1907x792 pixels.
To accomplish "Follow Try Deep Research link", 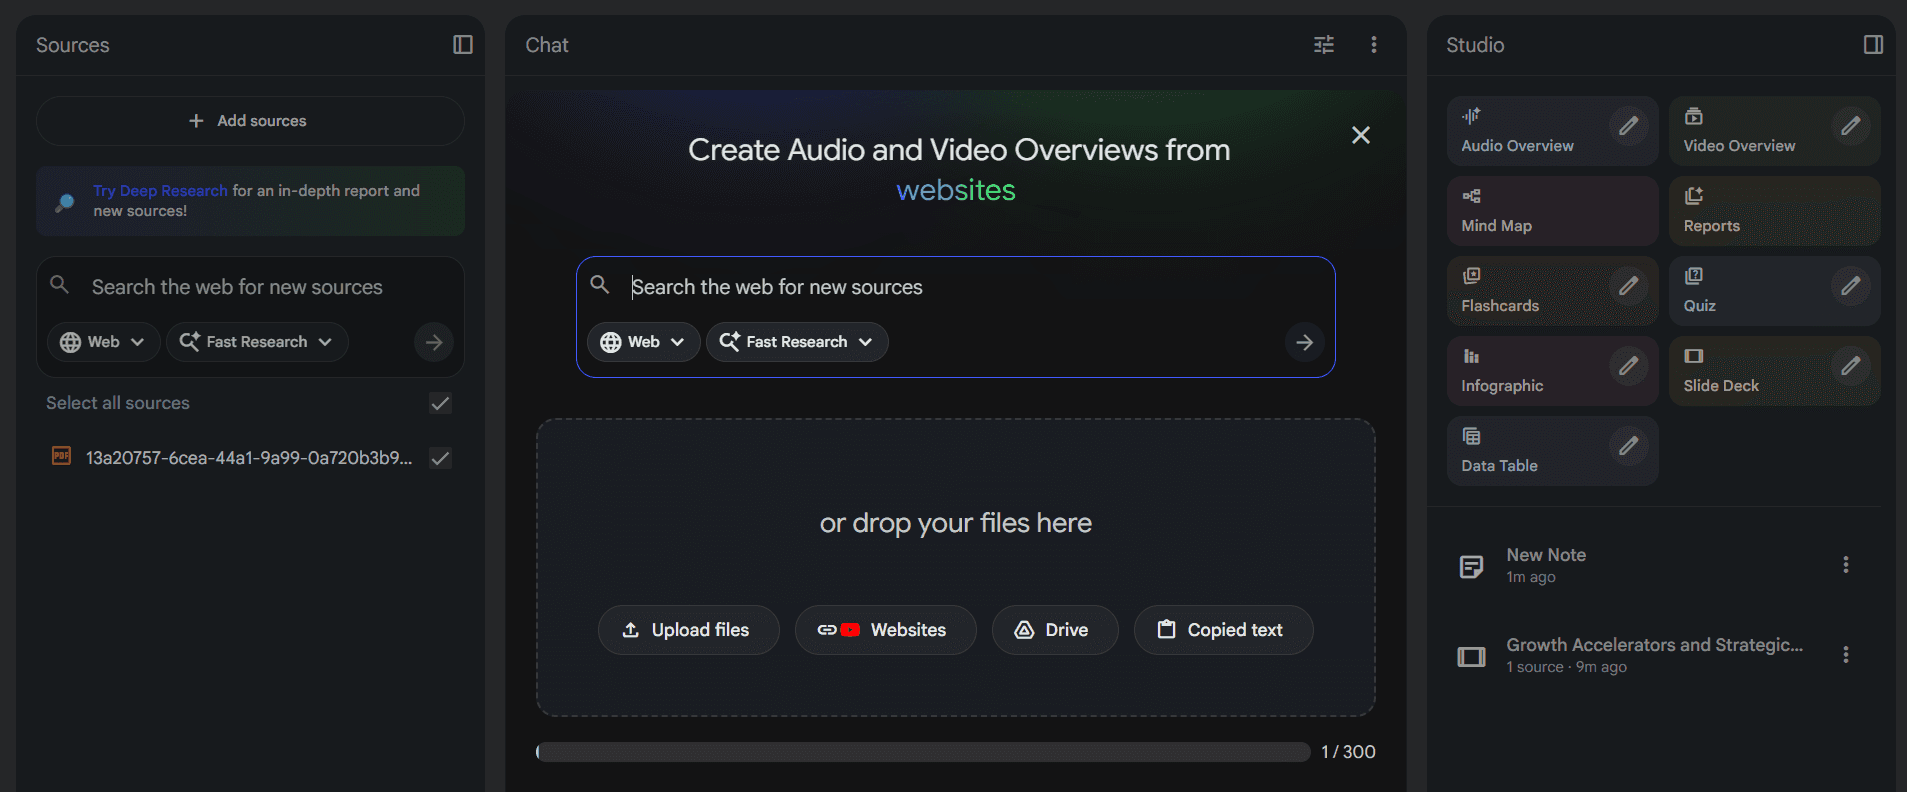I will pyautogui.click(x=160, y=191).
